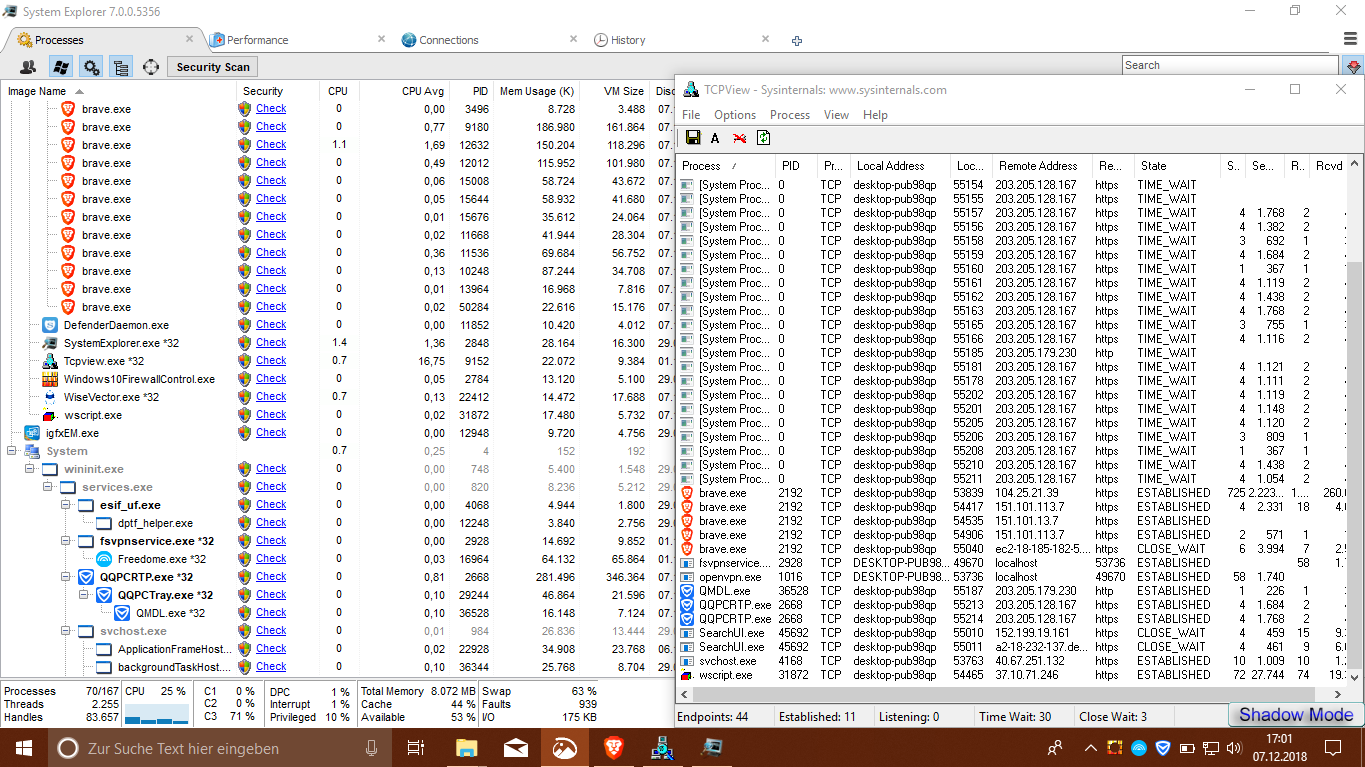Click the hamburger menu icon in System Explorer
This screenshot has width=1365, height=767.
point(1350,39)
